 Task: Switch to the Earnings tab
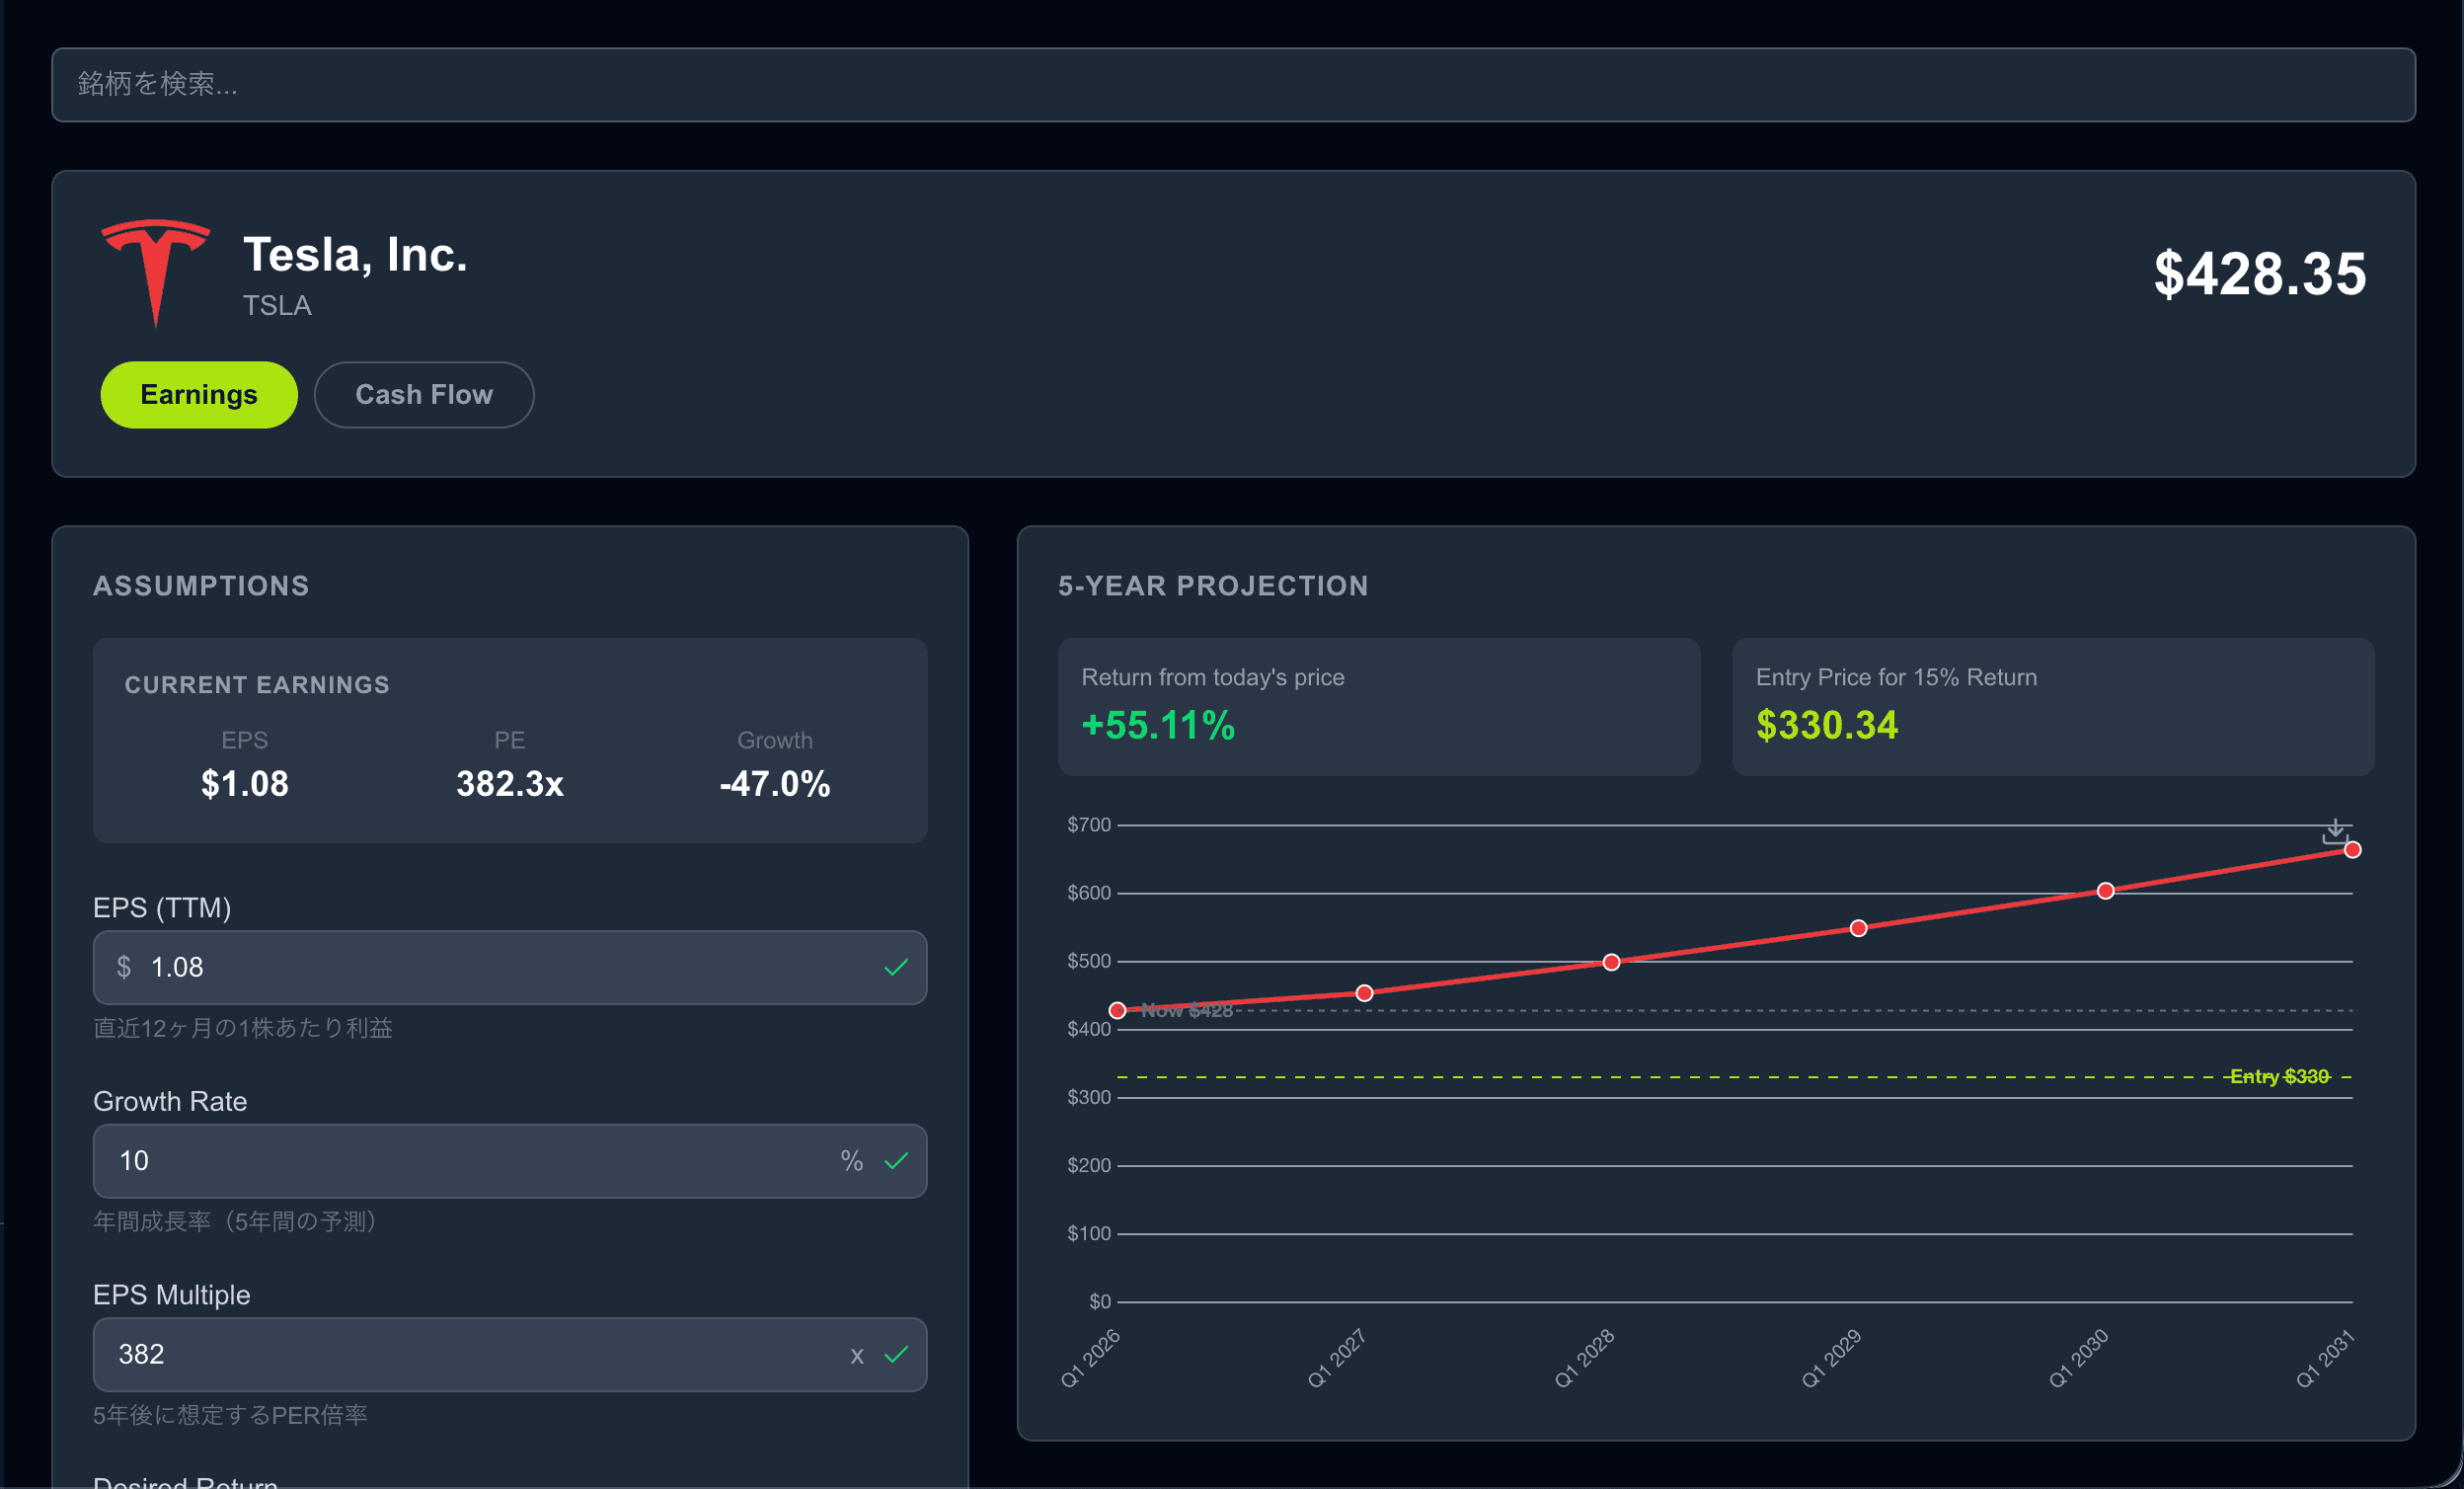pyautogui.click(x=199, y=395)
